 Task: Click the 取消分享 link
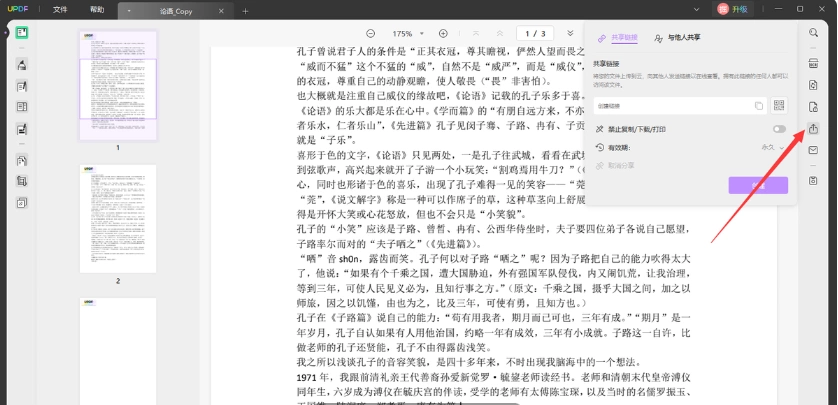point(616,166)
